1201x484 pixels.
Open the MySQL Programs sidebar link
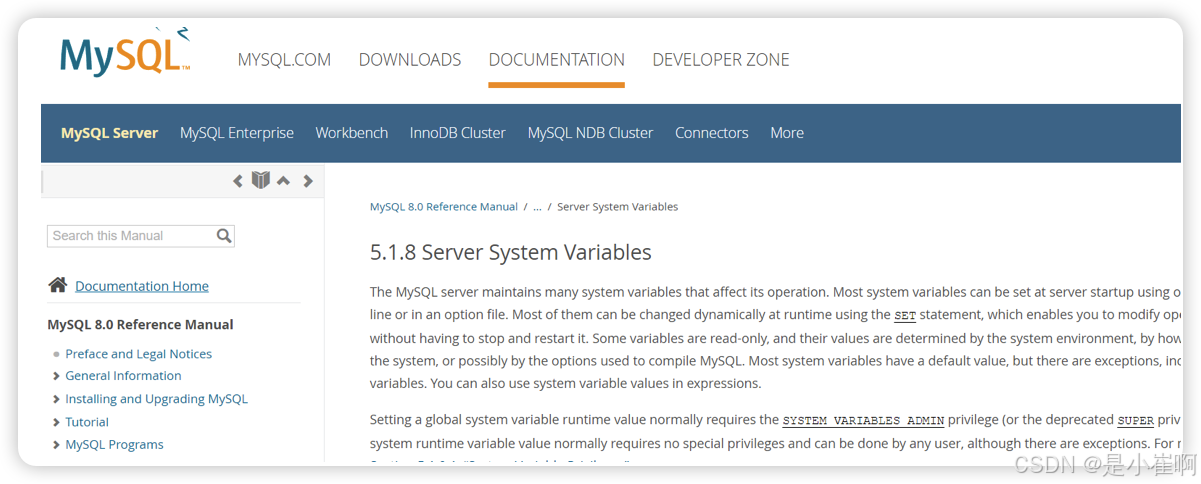[115, 445]
